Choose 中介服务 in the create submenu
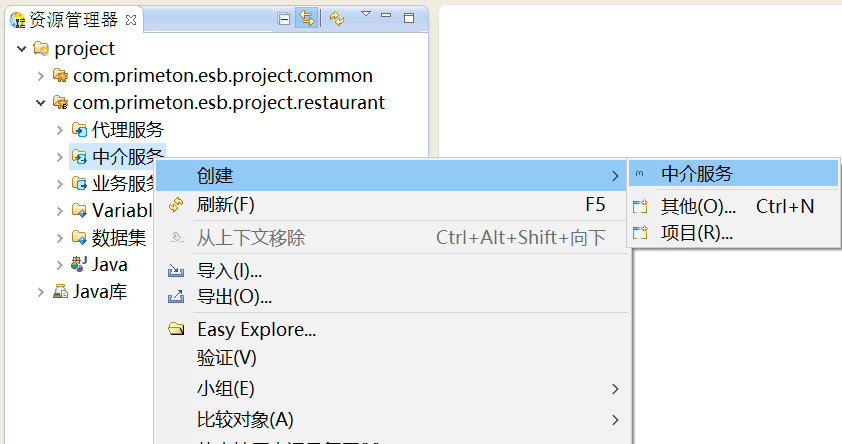 click(696, 174)
